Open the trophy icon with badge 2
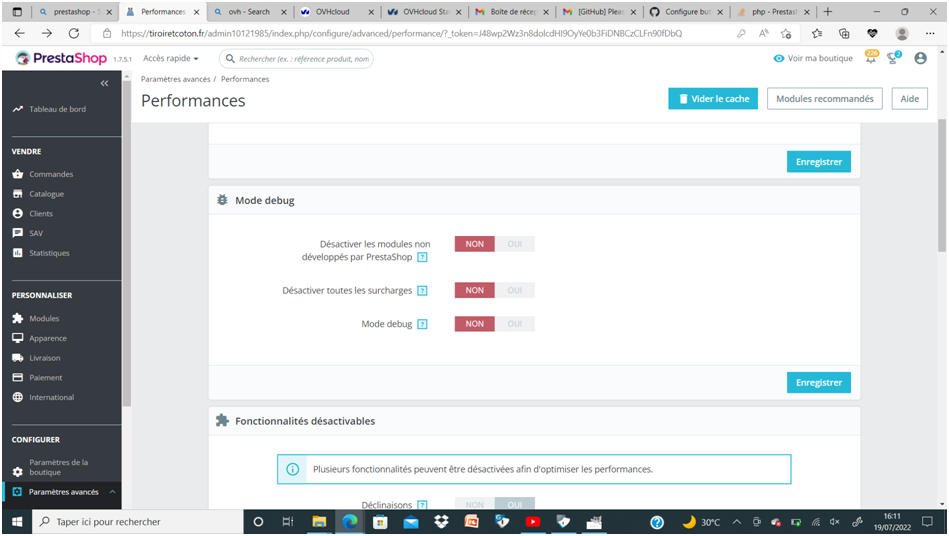The height and width of the screenshot is (536, 949). [x=893, y=58]
